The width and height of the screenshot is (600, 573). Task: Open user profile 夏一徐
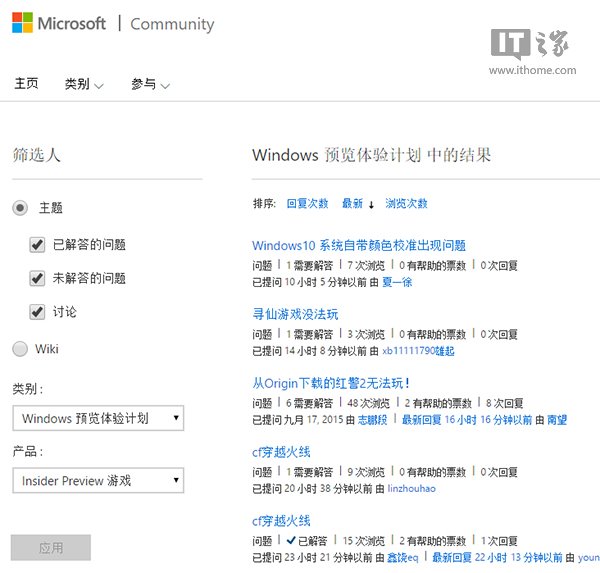397,282
